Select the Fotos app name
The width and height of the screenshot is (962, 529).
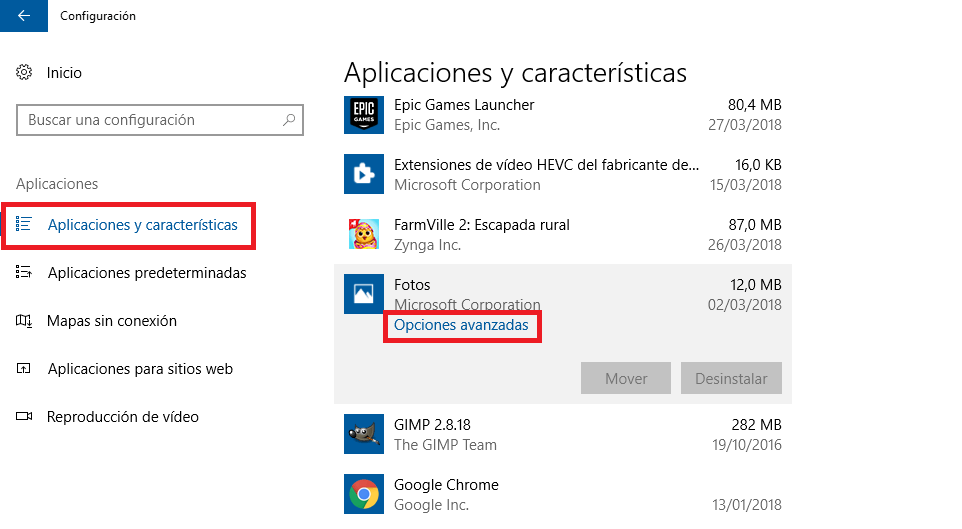point(412,285)
